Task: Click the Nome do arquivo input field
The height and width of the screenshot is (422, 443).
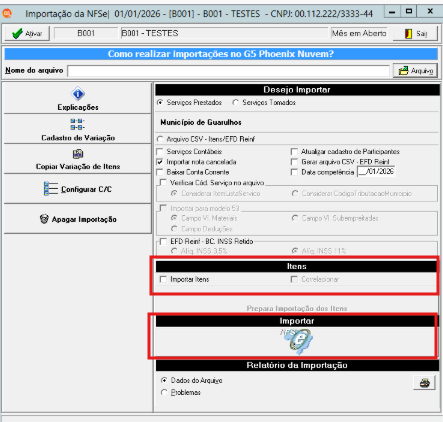Action: pyautogui.click(x=228, y=71)
